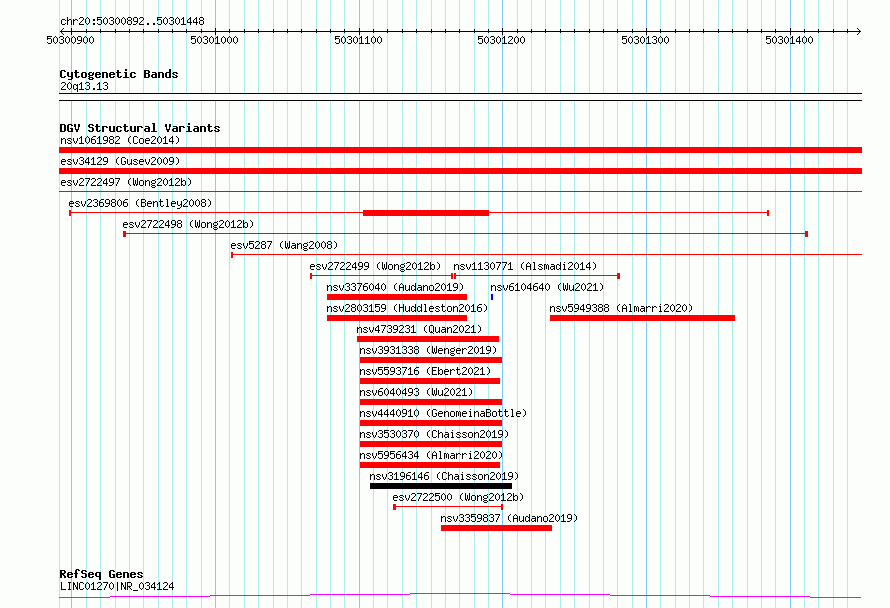Select the esv34129 (Gusev2009) variant label
890x608 pixels.
pyautogui.click(x=120, y=161)
